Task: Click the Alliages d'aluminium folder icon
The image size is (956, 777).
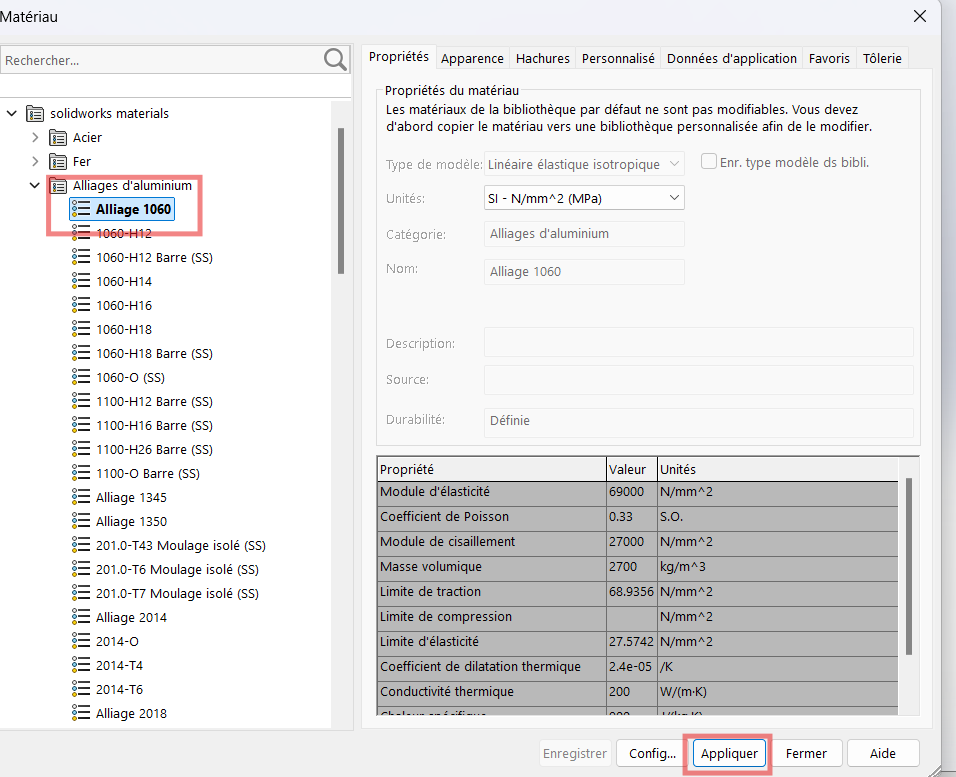Action: click(58, 185)
